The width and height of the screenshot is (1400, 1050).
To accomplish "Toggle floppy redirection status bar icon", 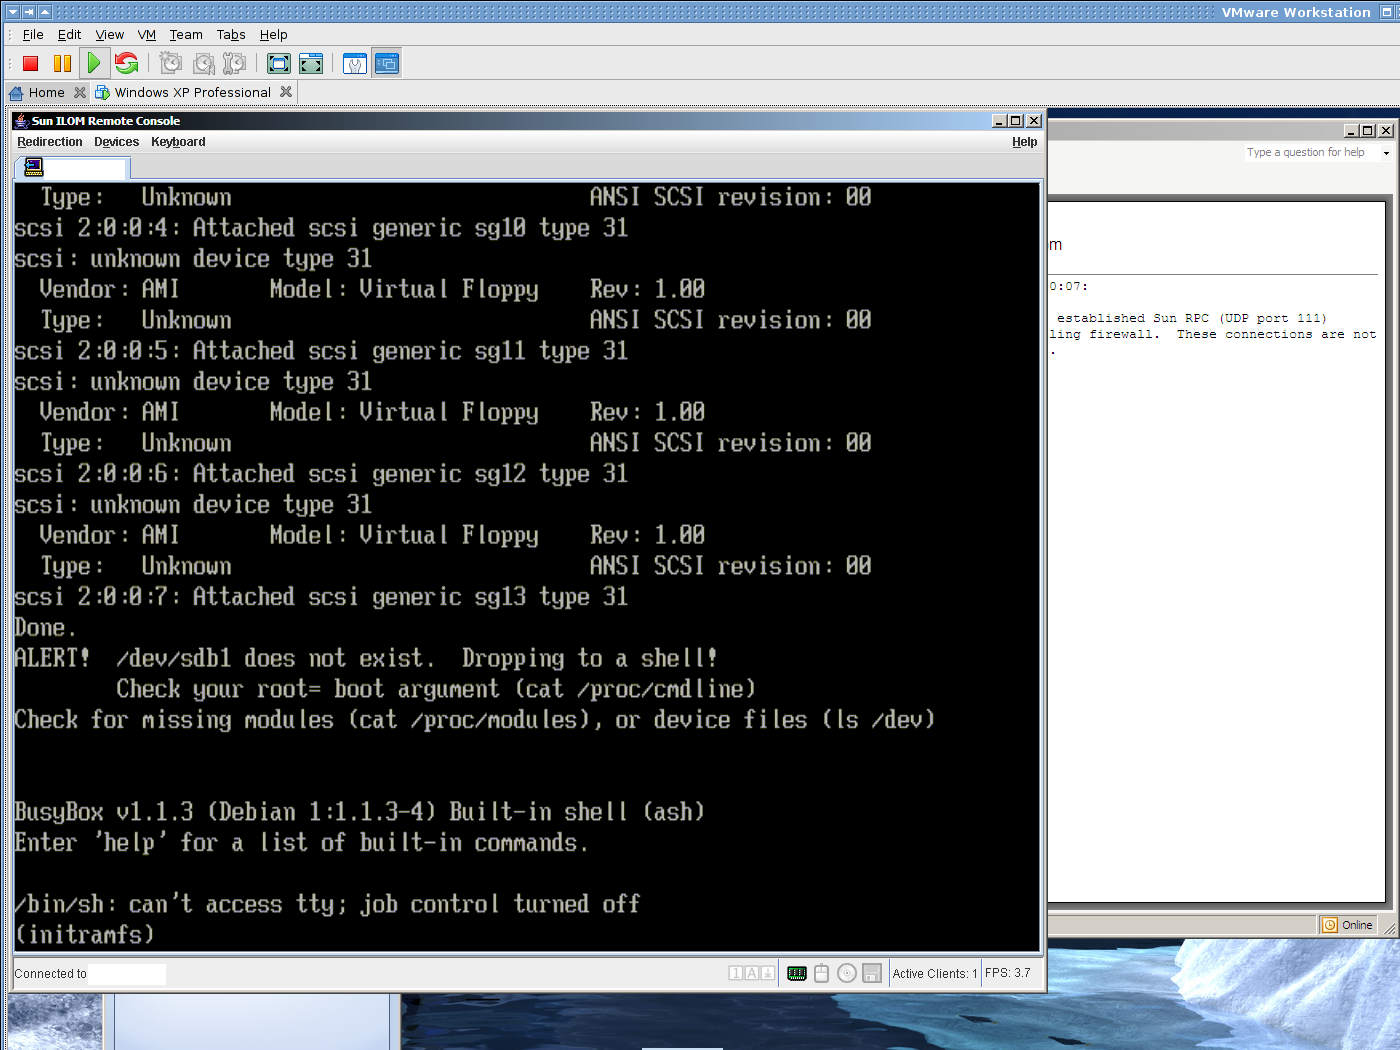I will tap(871, 973).
